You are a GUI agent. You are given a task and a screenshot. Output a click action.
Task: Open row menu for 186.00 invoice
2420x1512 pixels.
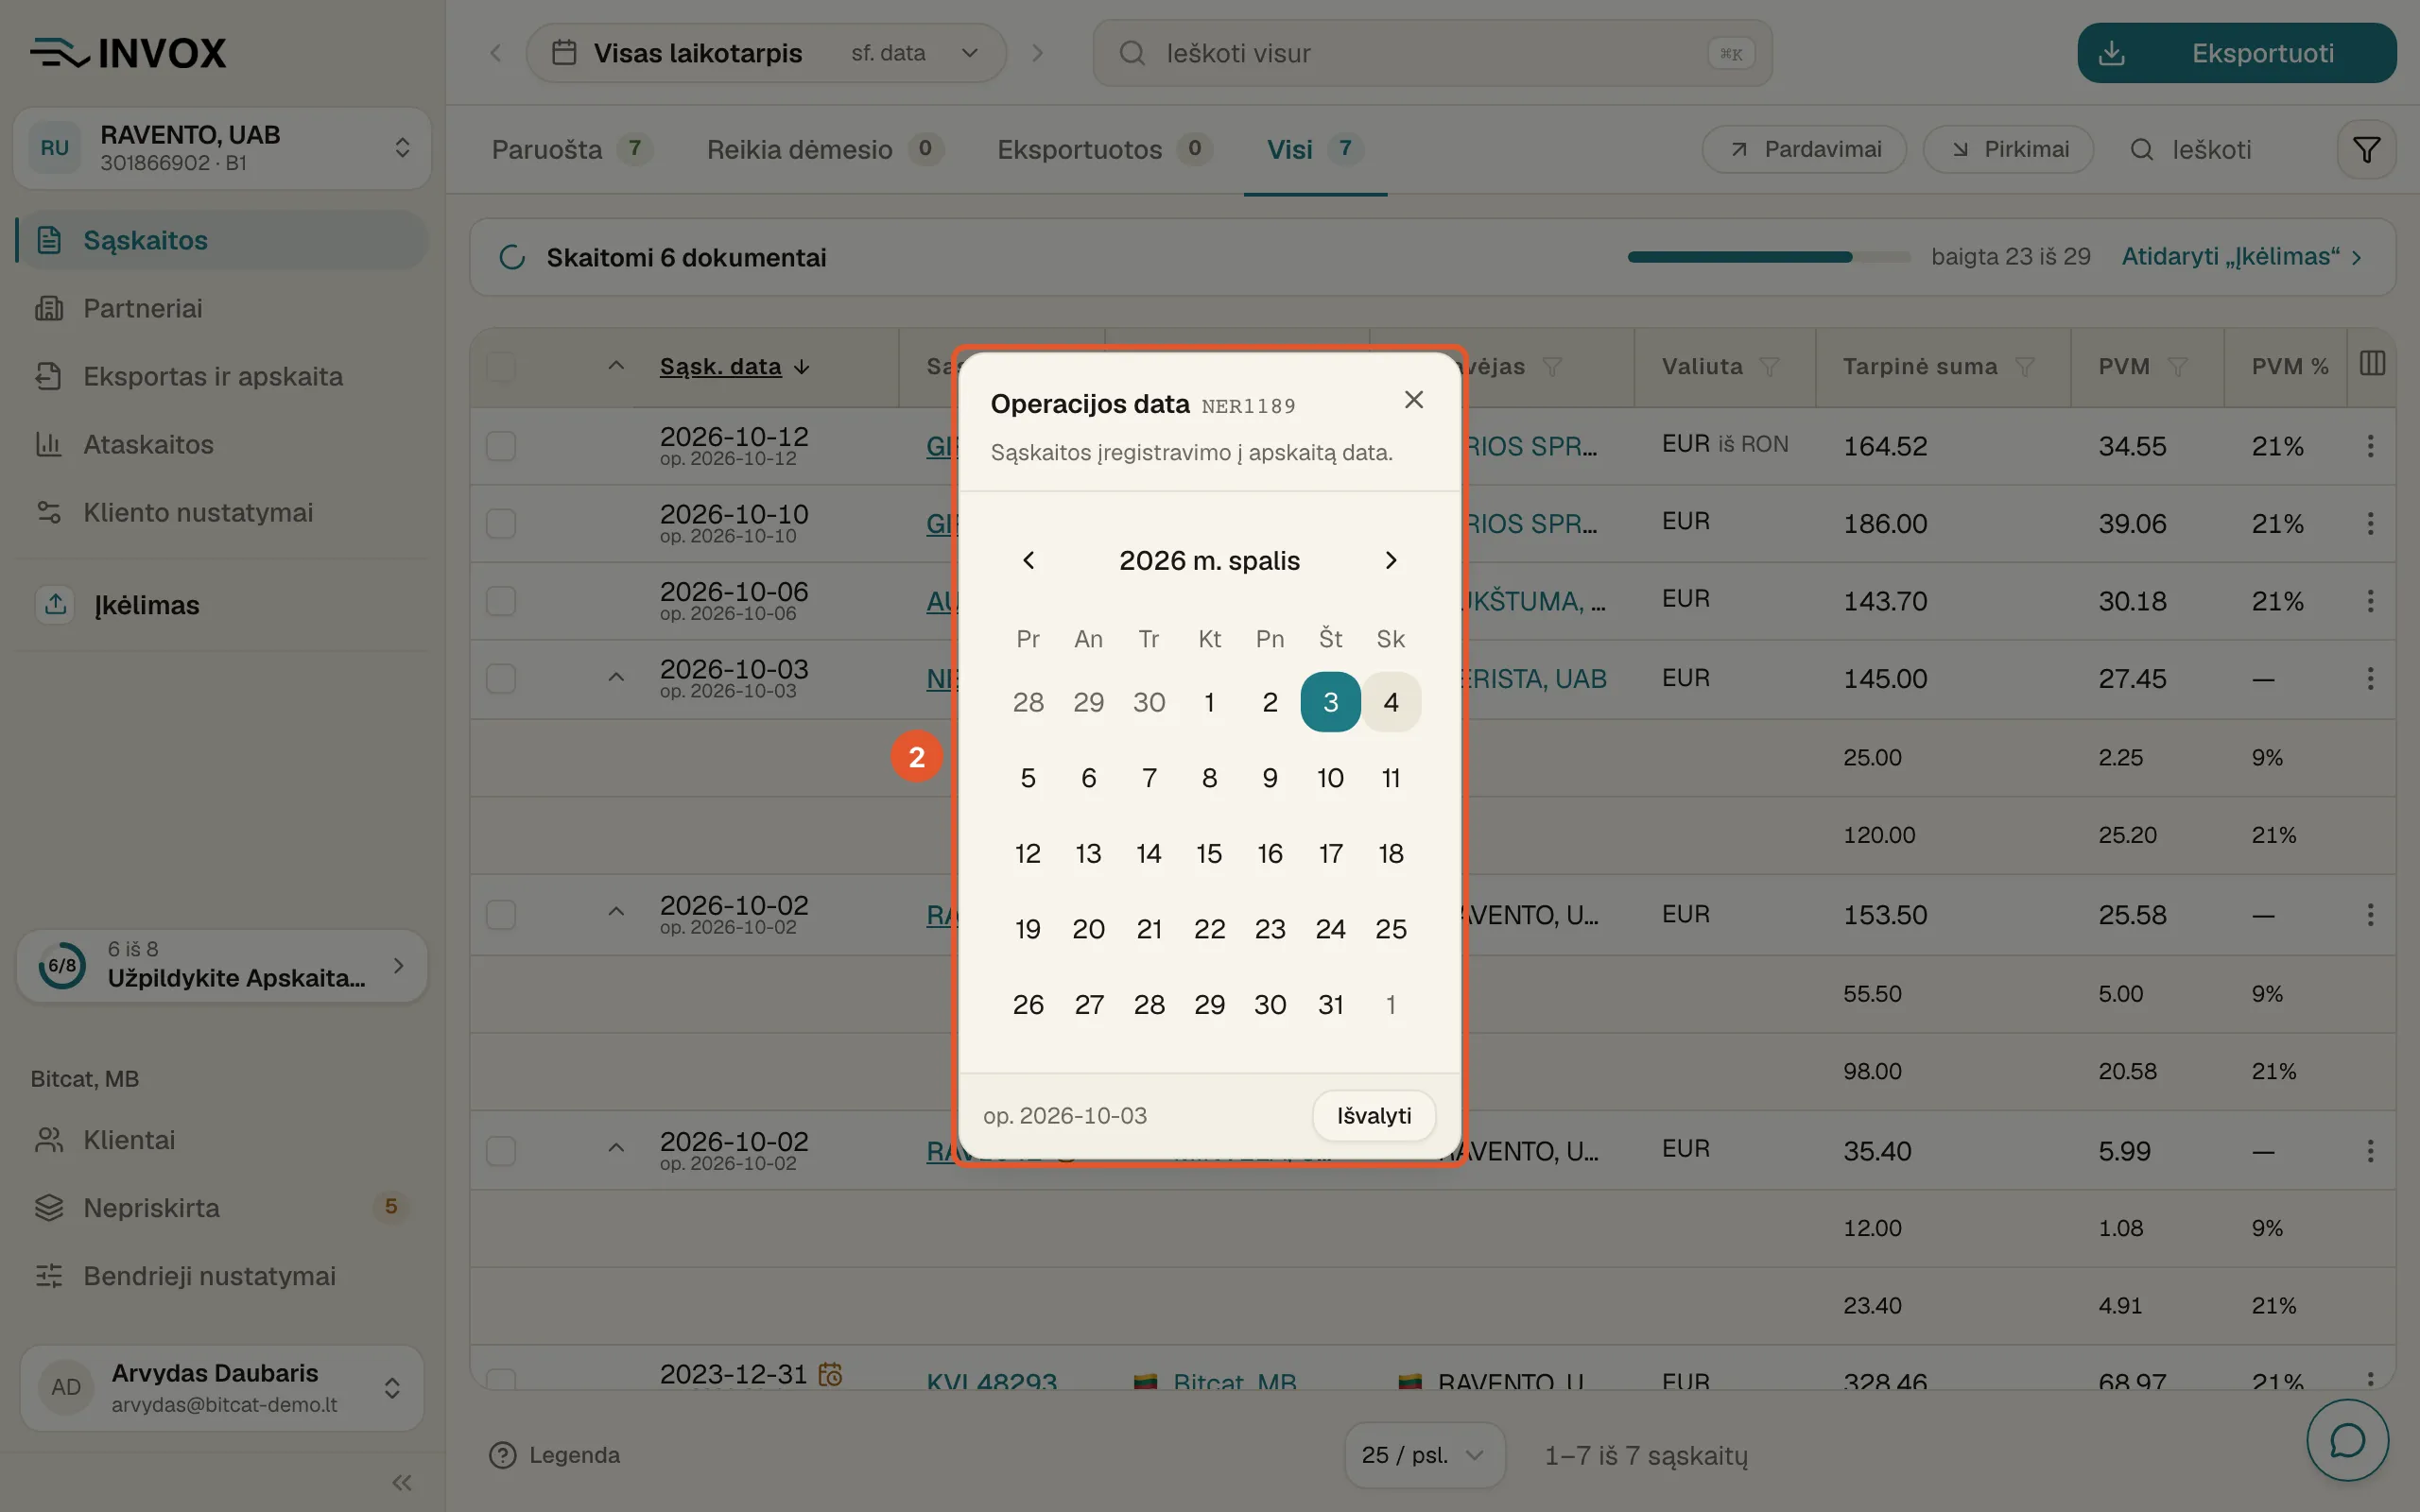point(2370,523)
